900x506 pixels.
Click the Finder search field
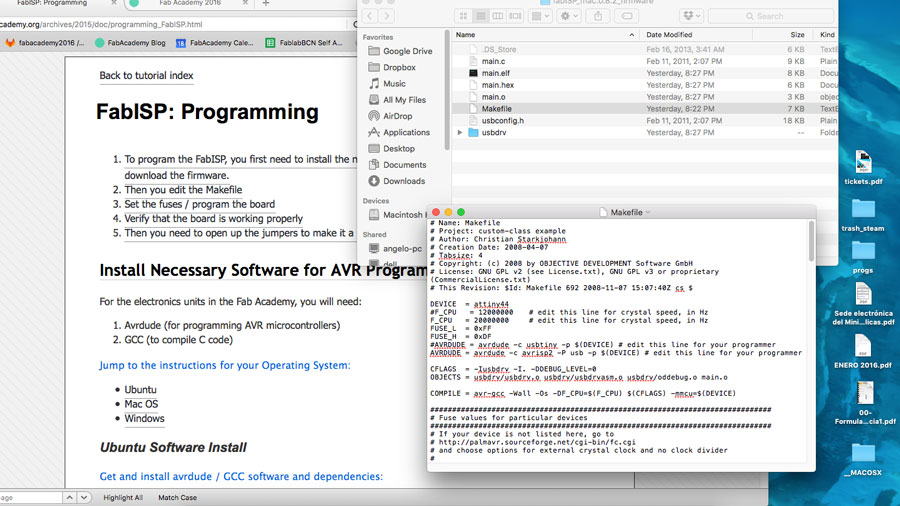[770, 16]
